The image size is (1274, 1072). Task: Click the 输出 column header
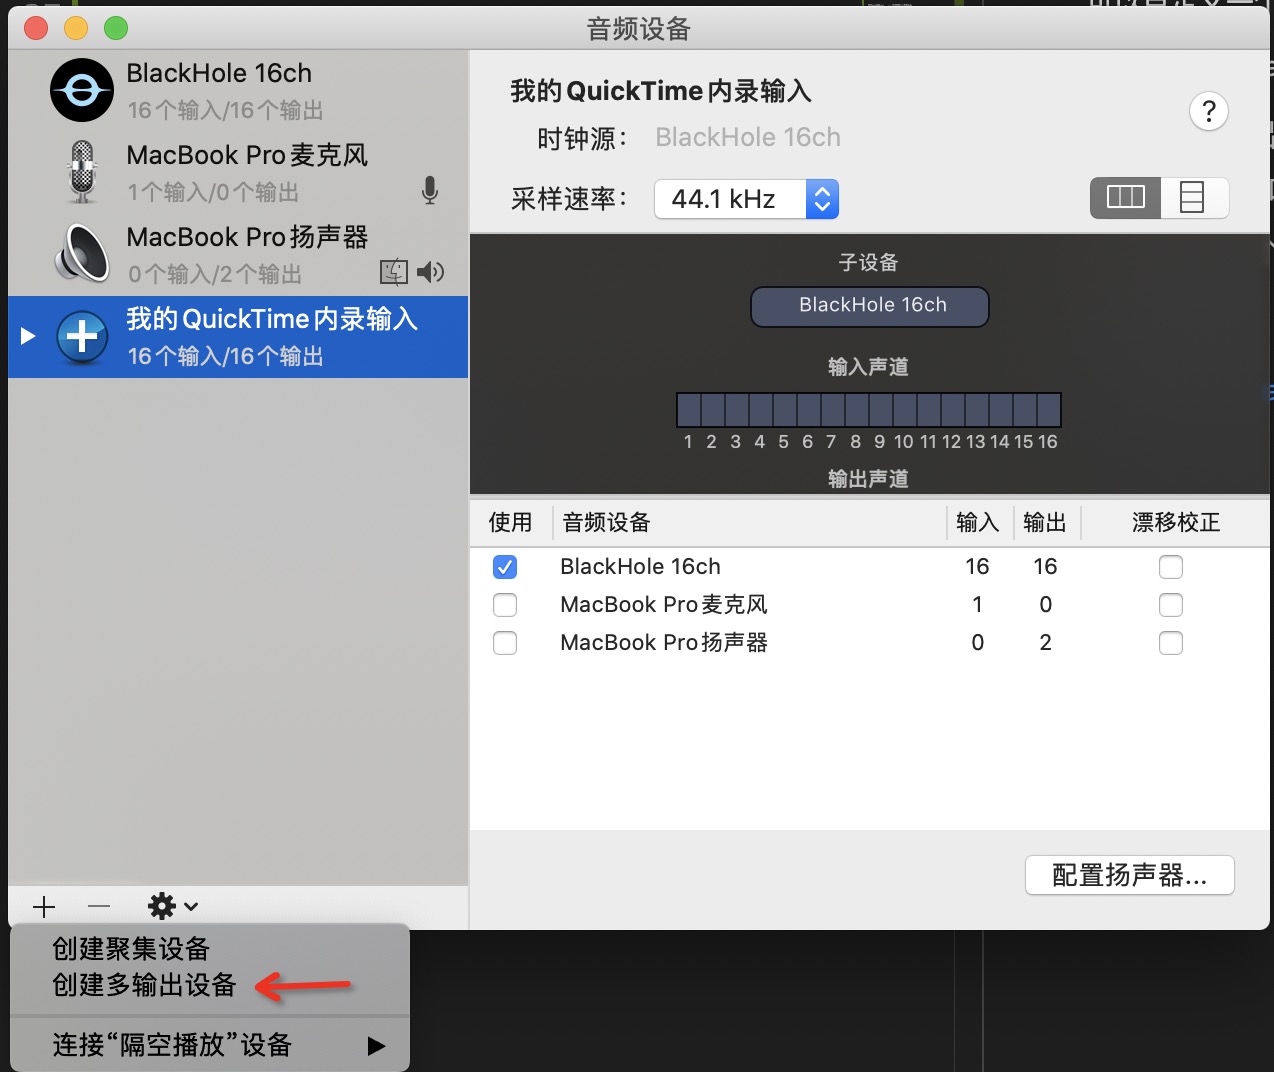coord(1045,522)
